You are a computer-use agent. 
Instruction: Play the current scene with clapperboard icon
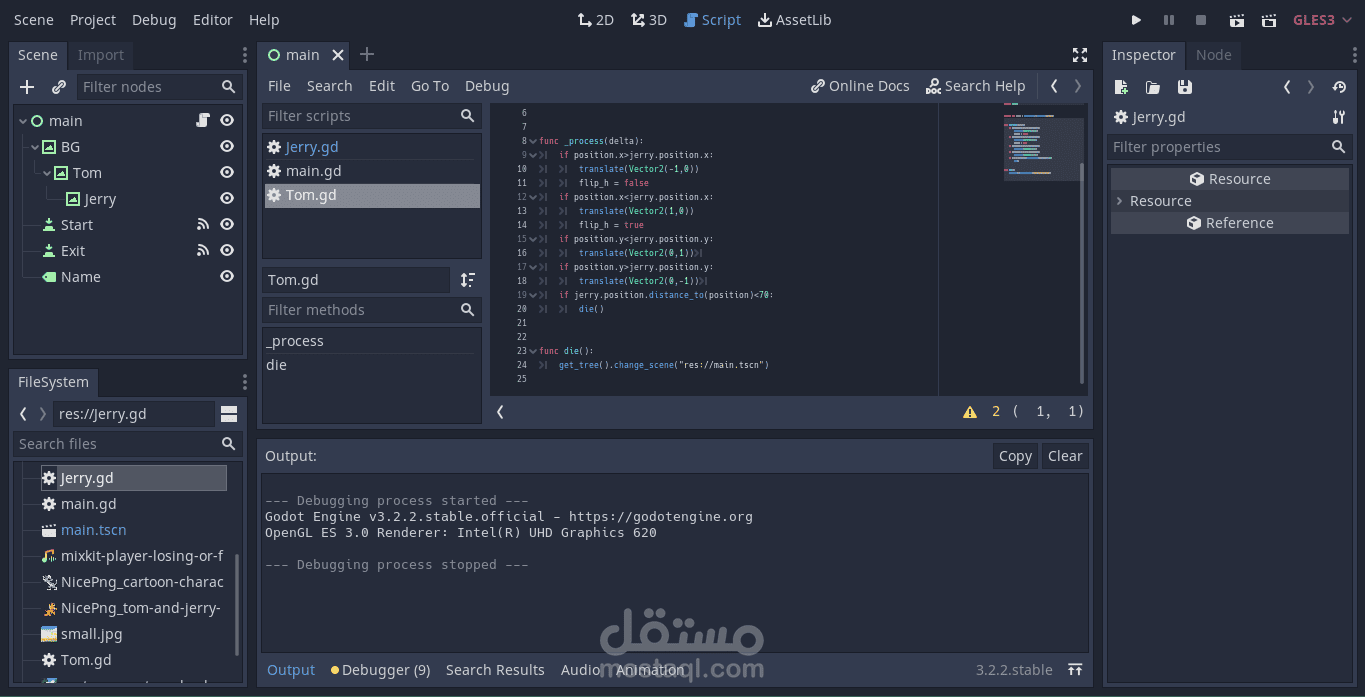(1237, 20)
